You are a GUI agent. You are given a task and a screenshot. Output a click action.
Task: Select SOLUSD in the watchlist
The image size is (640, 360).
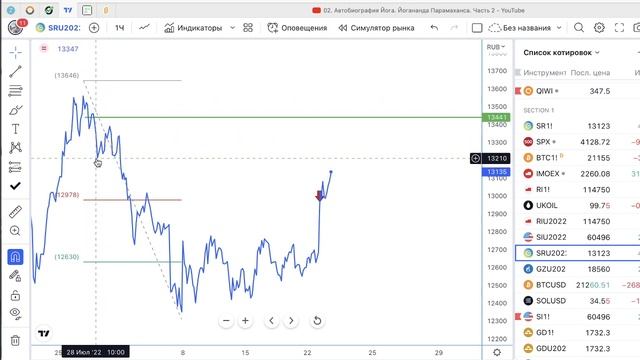point(578,301)
